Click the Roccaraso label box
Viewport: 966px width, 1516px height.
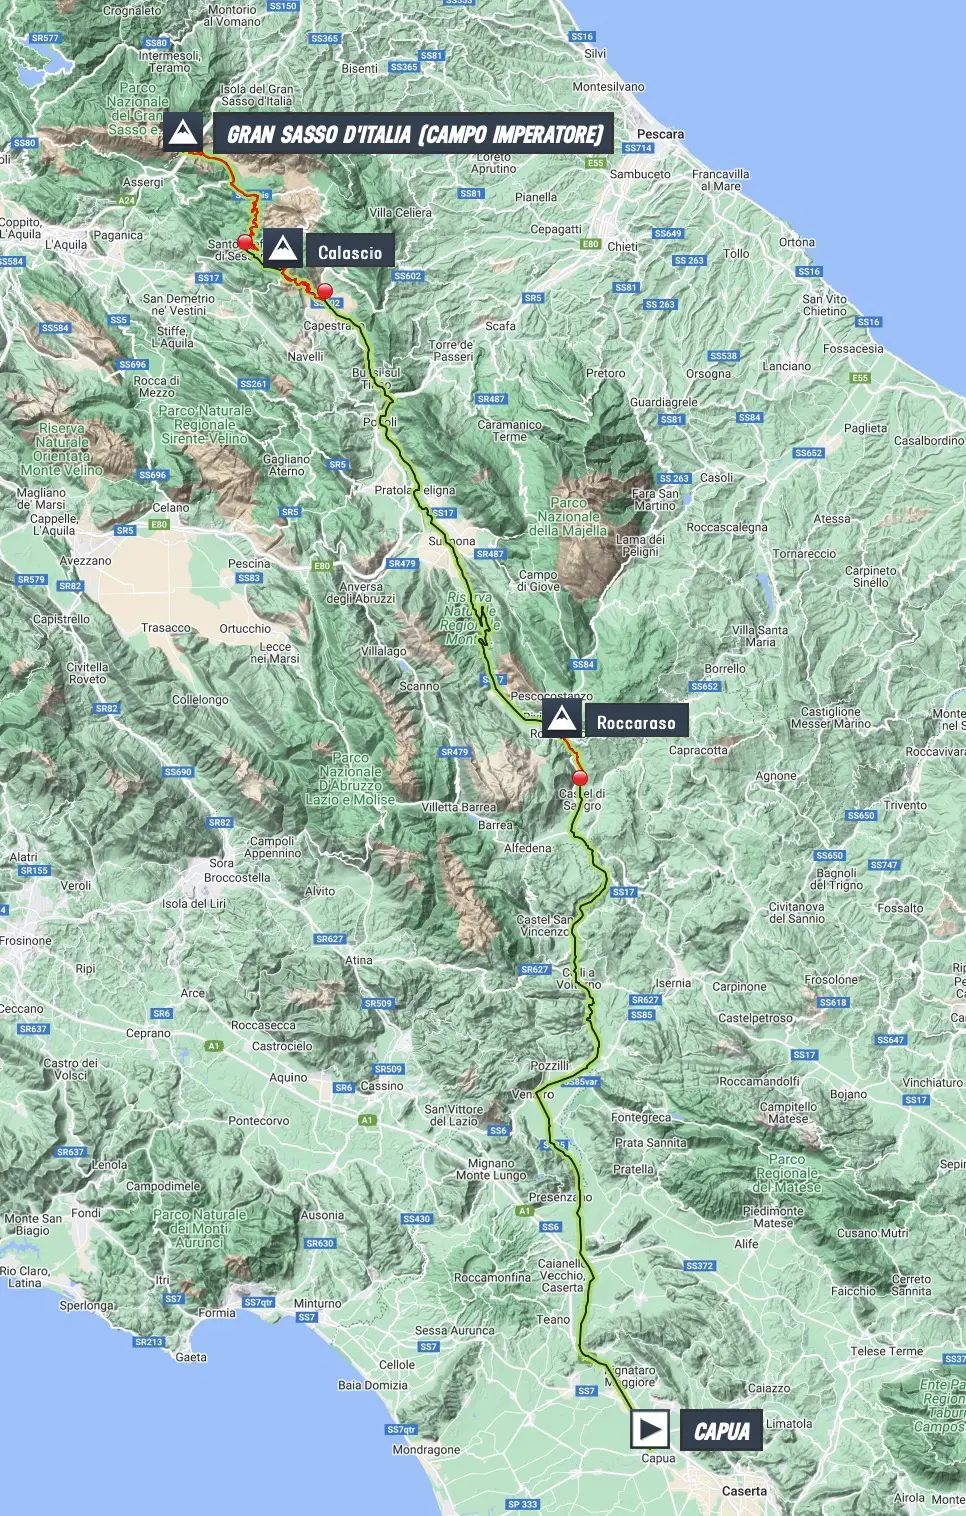(636, 722)
